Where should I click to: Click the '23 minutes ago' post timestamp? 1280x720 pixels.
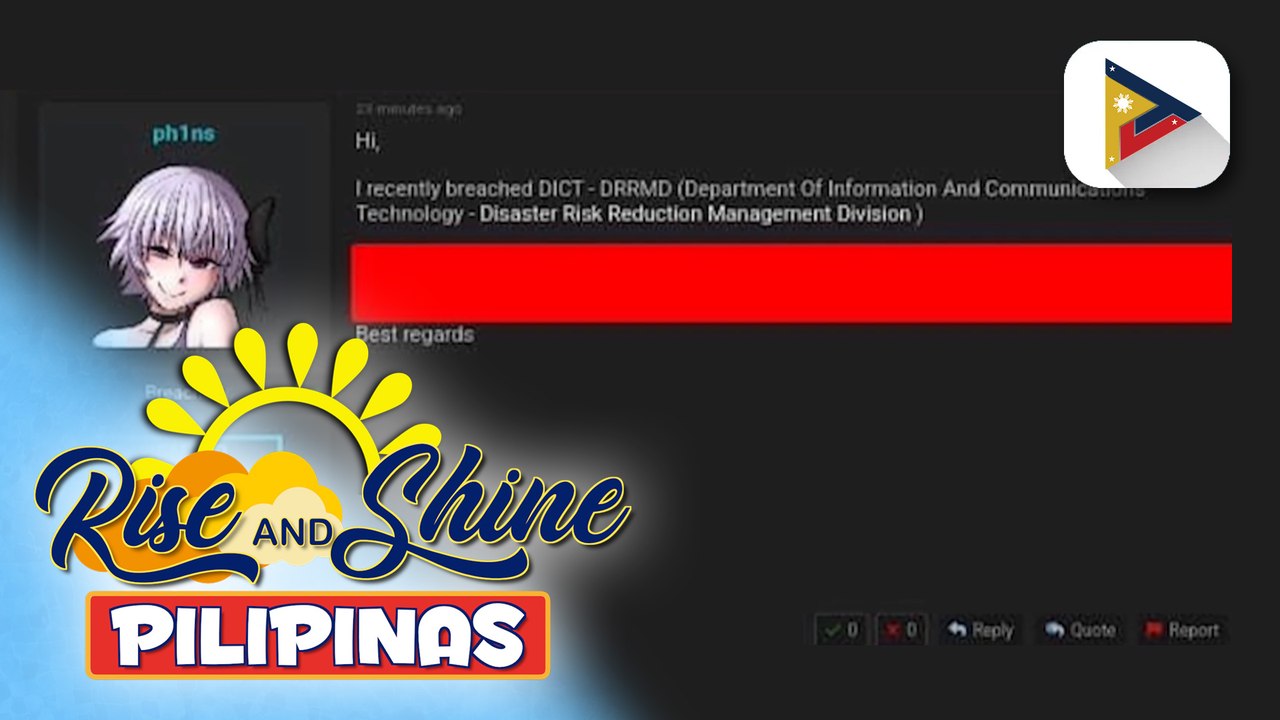point(408,109)
